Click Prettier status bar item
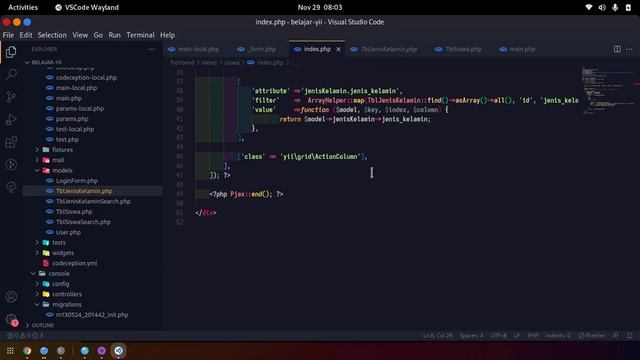This screenshot has height=360, width=640. pos(591,336)
